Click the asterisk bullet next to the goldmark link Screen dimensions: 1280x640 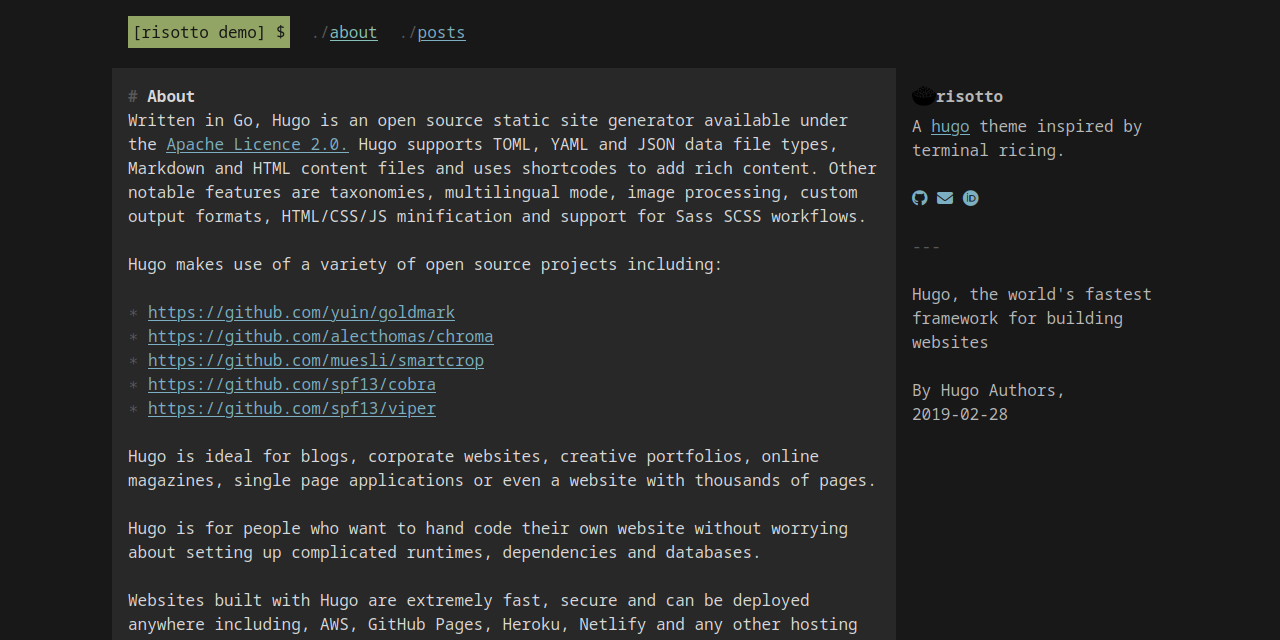(x=132, y=312)
